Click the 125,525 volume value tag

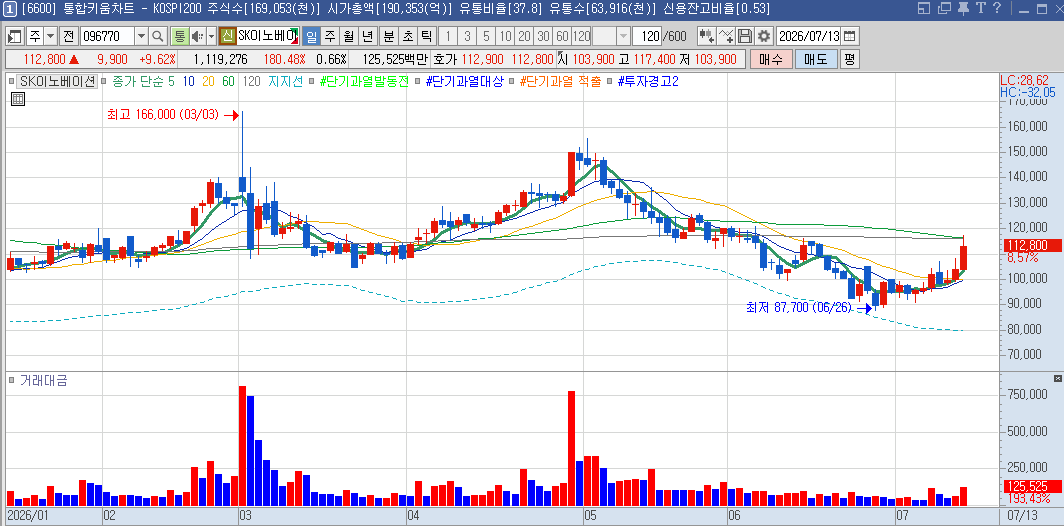1031,487
